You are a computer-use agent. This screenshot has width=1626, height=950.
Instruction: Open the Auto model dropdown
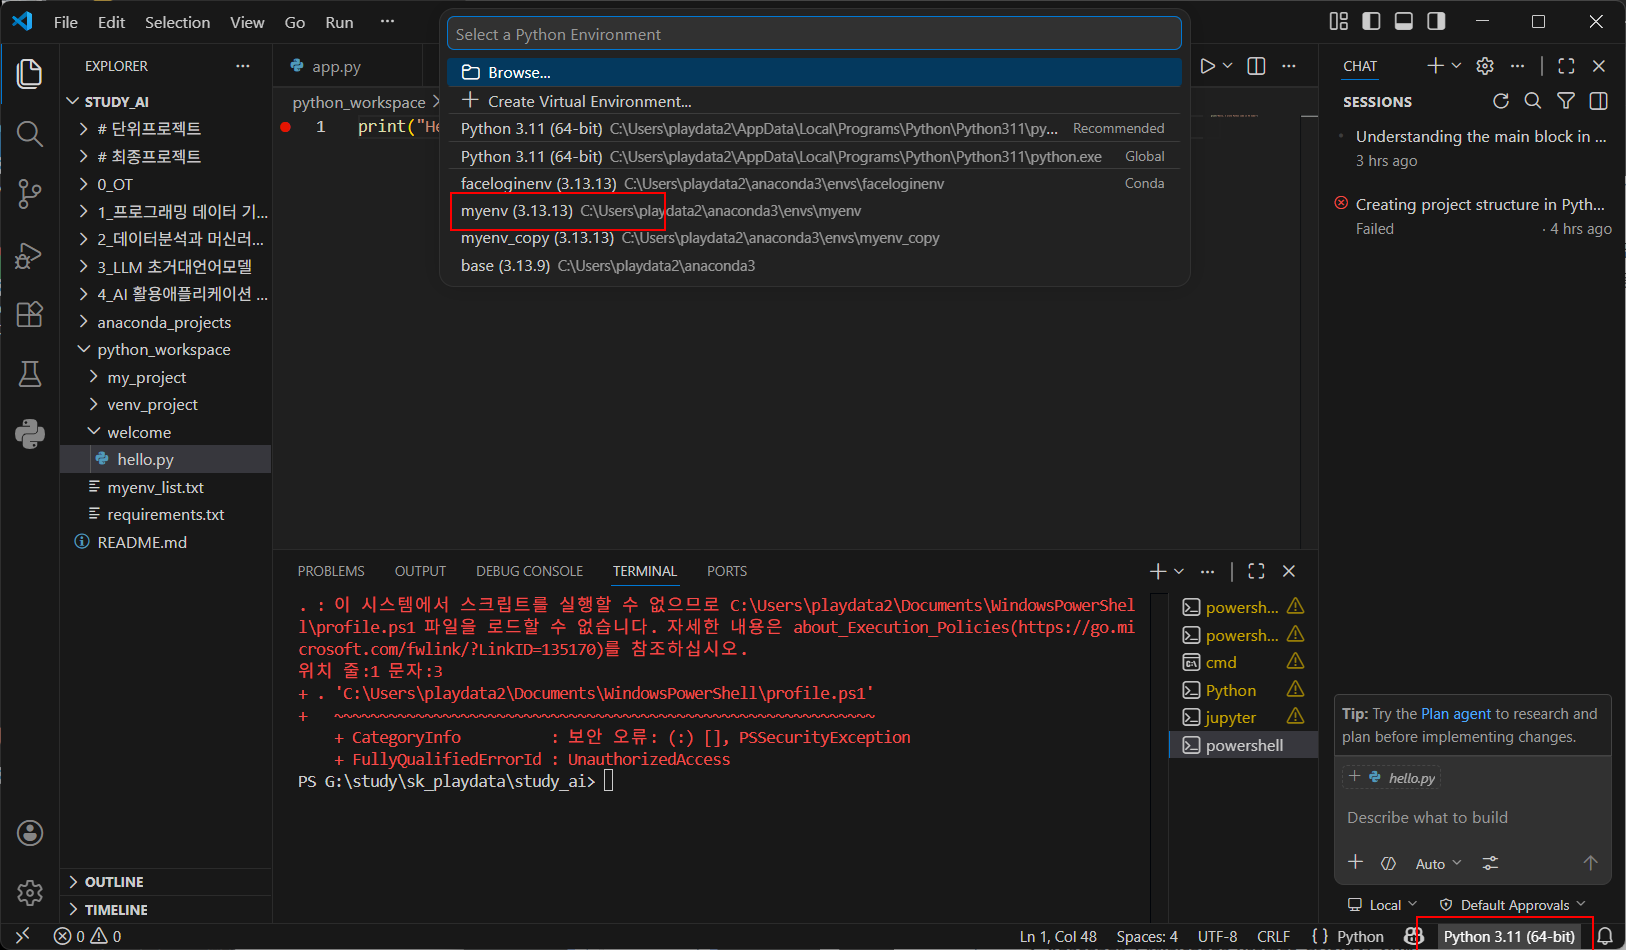pyautogui.click(x=1438, y=863)
